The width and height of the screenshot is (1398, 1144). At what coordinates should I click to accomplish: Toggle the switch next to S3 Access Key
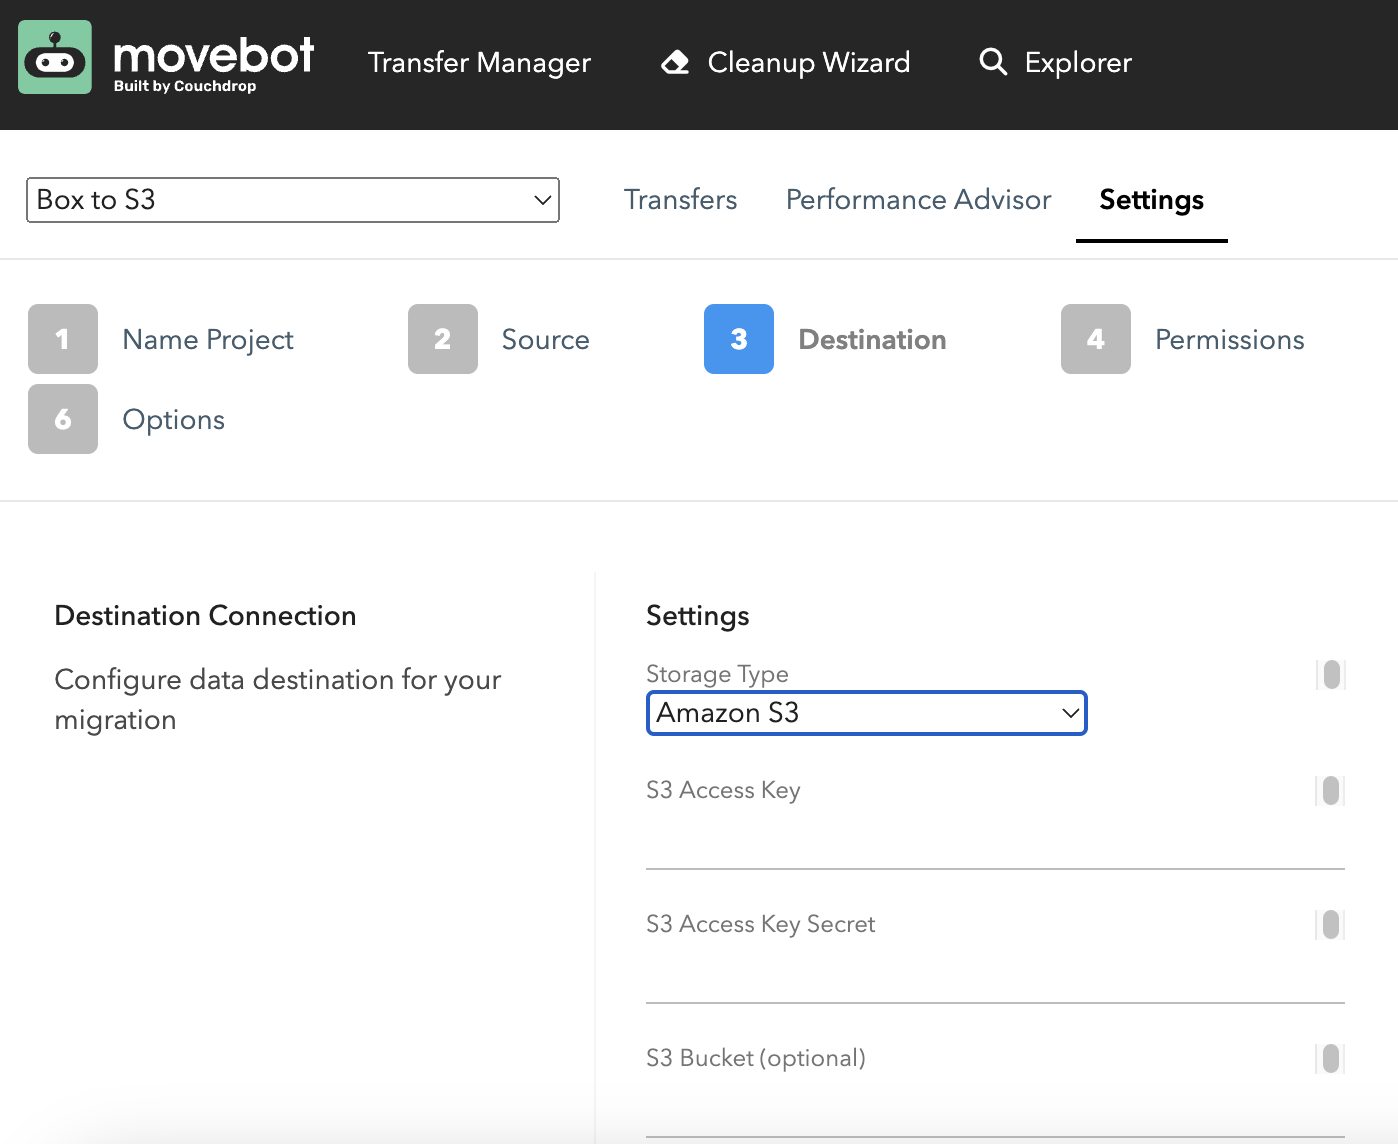[x=1331, y=791]
